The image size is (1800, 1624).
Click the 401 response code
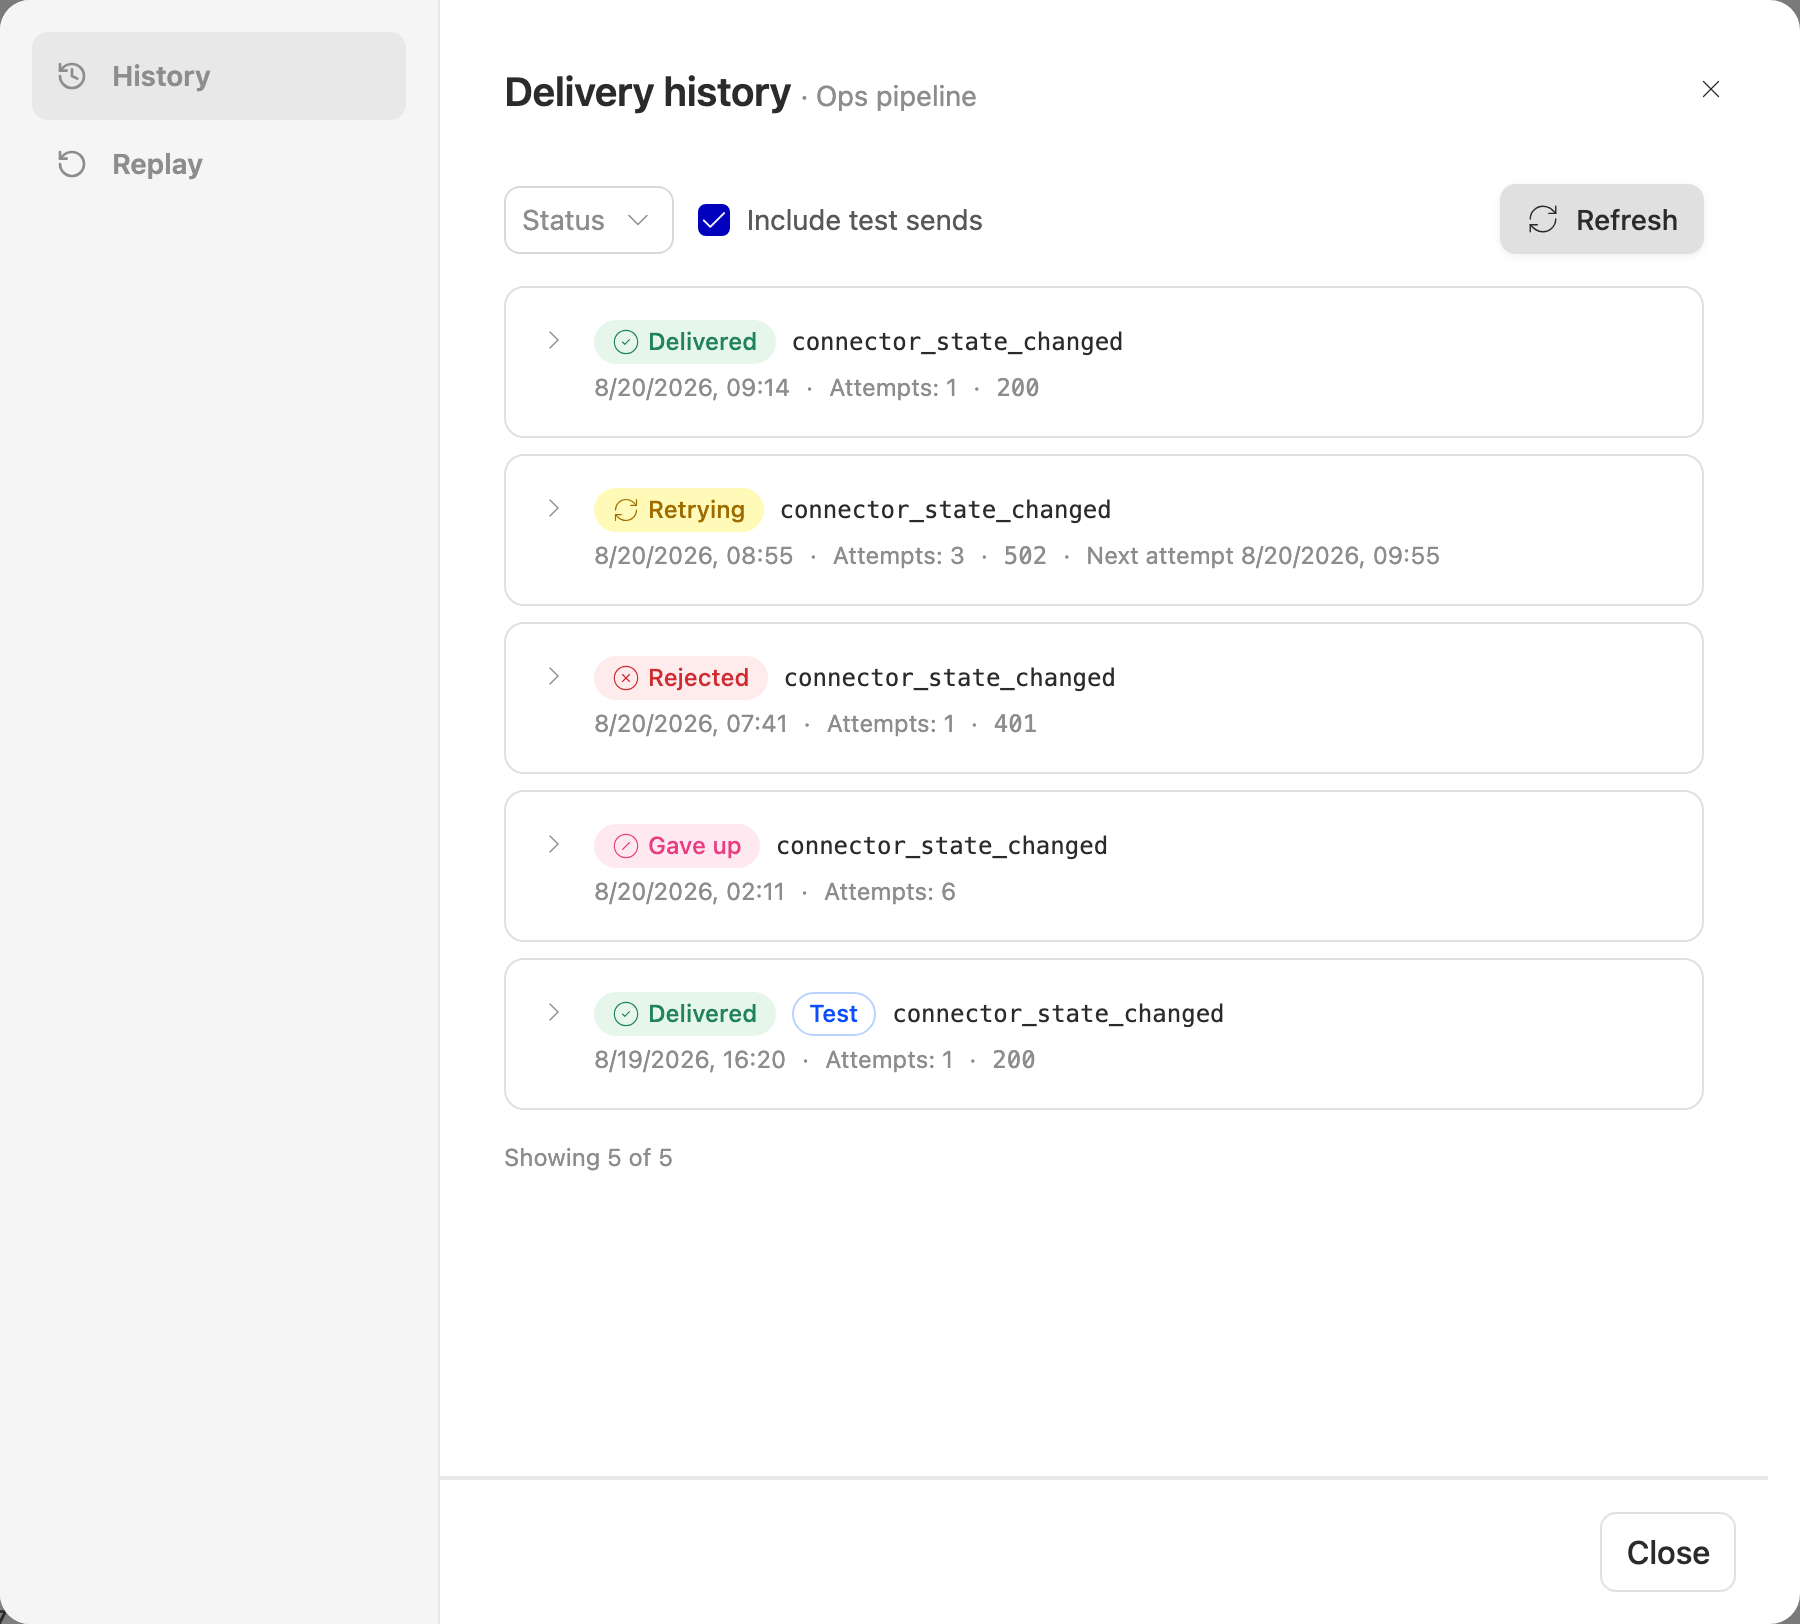point(1015,724)
